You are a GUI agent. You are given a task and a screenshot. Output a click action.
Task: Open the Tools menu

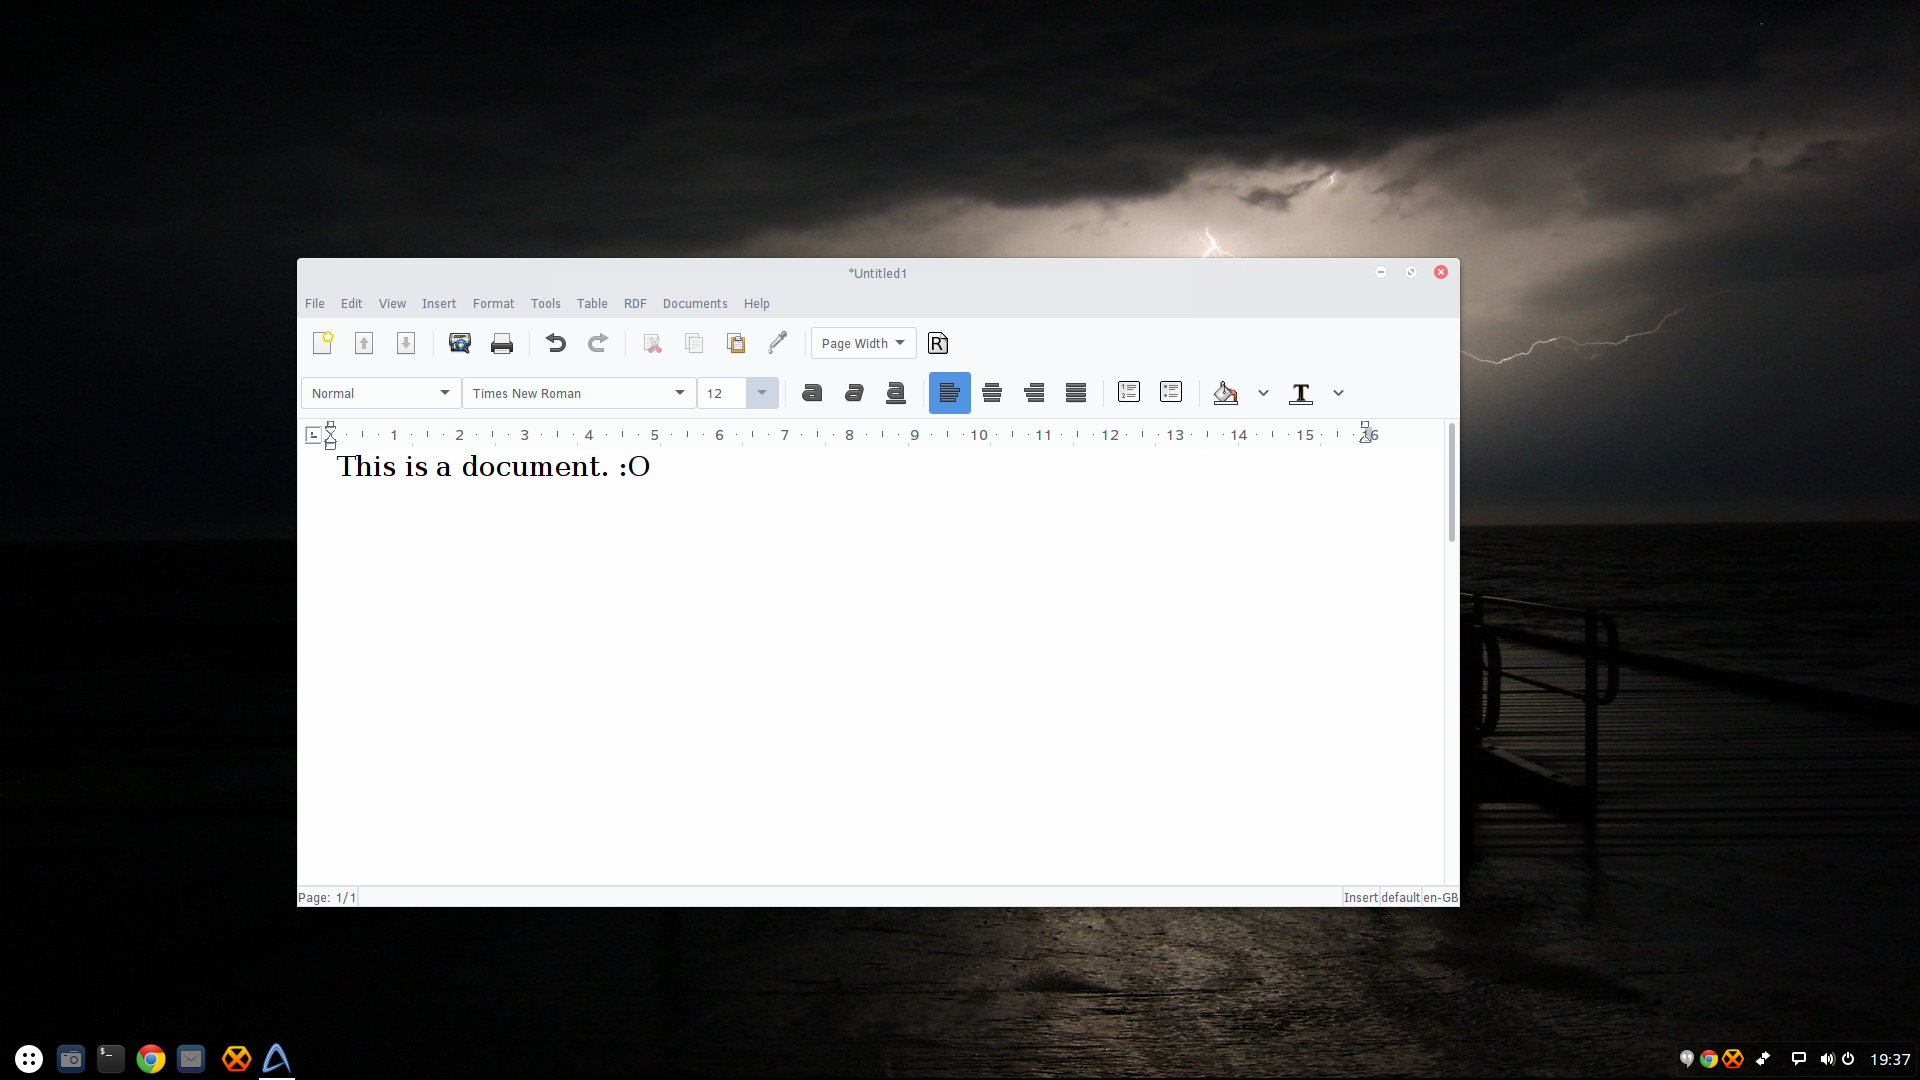(546, 303)
